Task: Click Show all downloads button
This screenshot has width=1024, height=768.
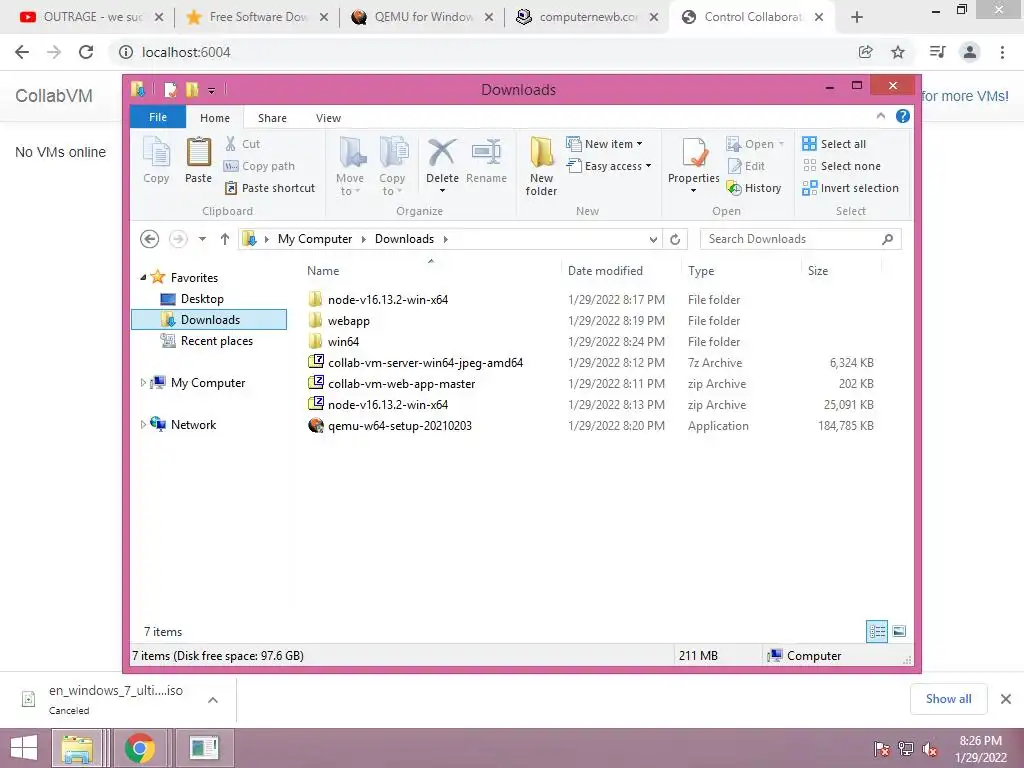Action: pos(948,699)
